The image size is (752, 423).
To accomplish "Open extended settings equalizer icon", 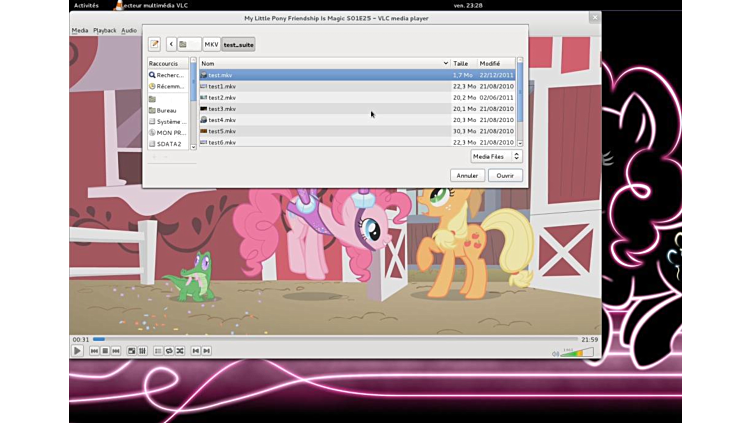I will pos(142,351).
